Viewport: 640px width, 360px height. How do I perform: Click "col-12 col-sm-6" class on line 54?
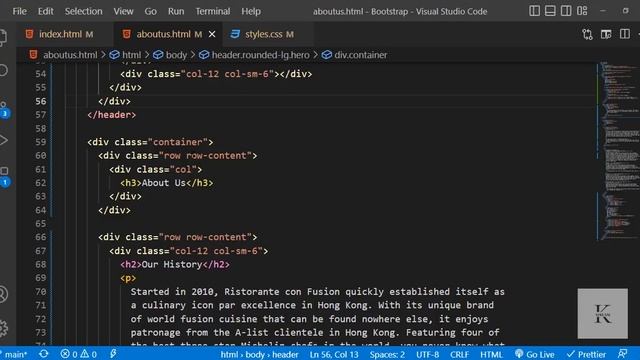(227, 74)
